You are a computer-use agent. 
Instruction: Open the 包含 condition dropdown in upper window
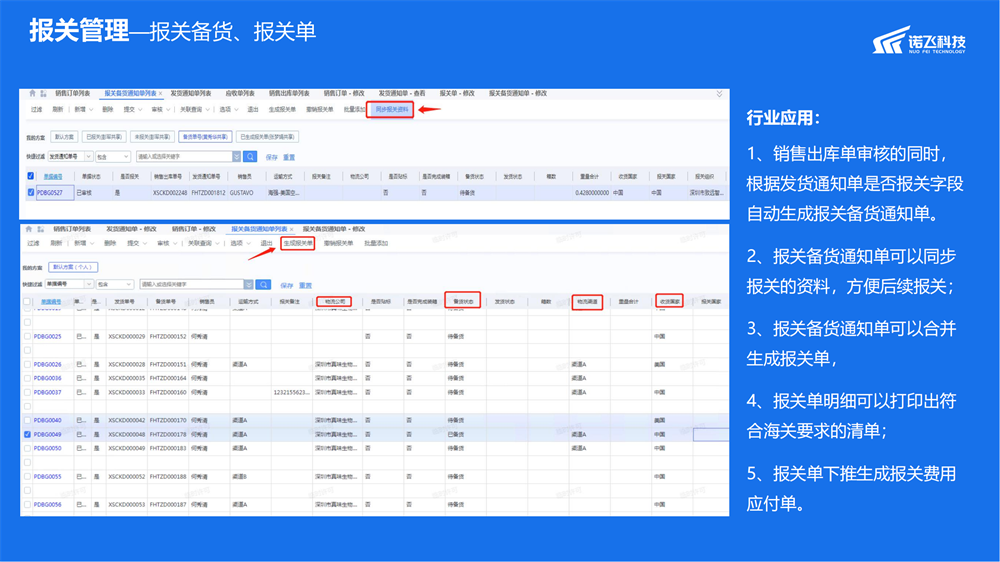coord(113,156)
